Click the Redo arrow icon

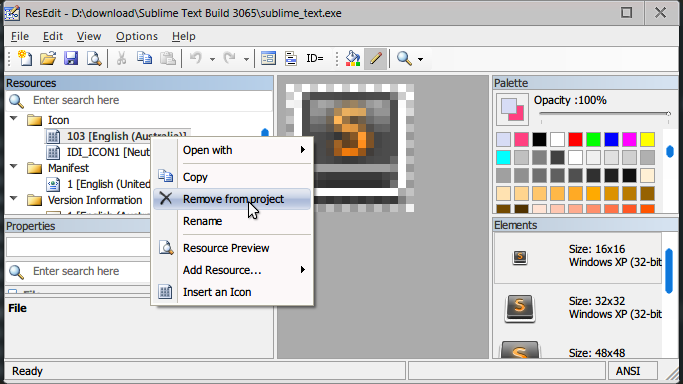coord(230,58)
